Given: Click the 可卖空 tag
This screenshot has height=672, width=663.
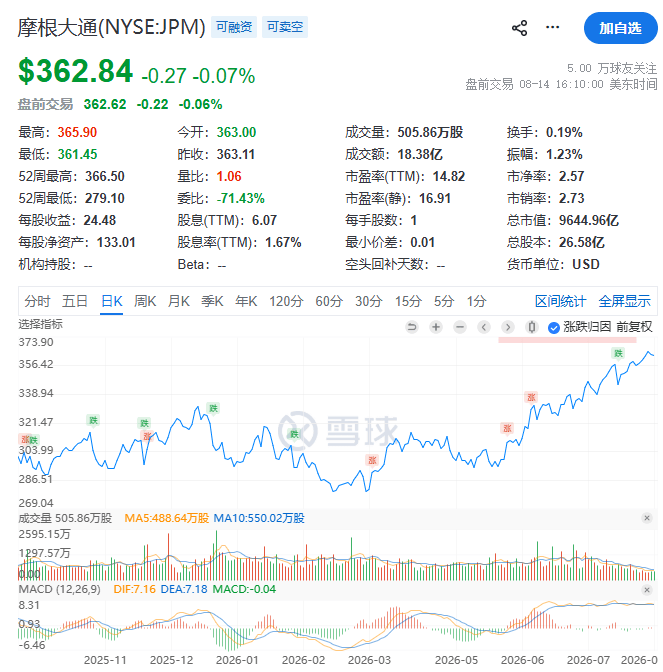Looking at the screenshot, I should 285,27.
